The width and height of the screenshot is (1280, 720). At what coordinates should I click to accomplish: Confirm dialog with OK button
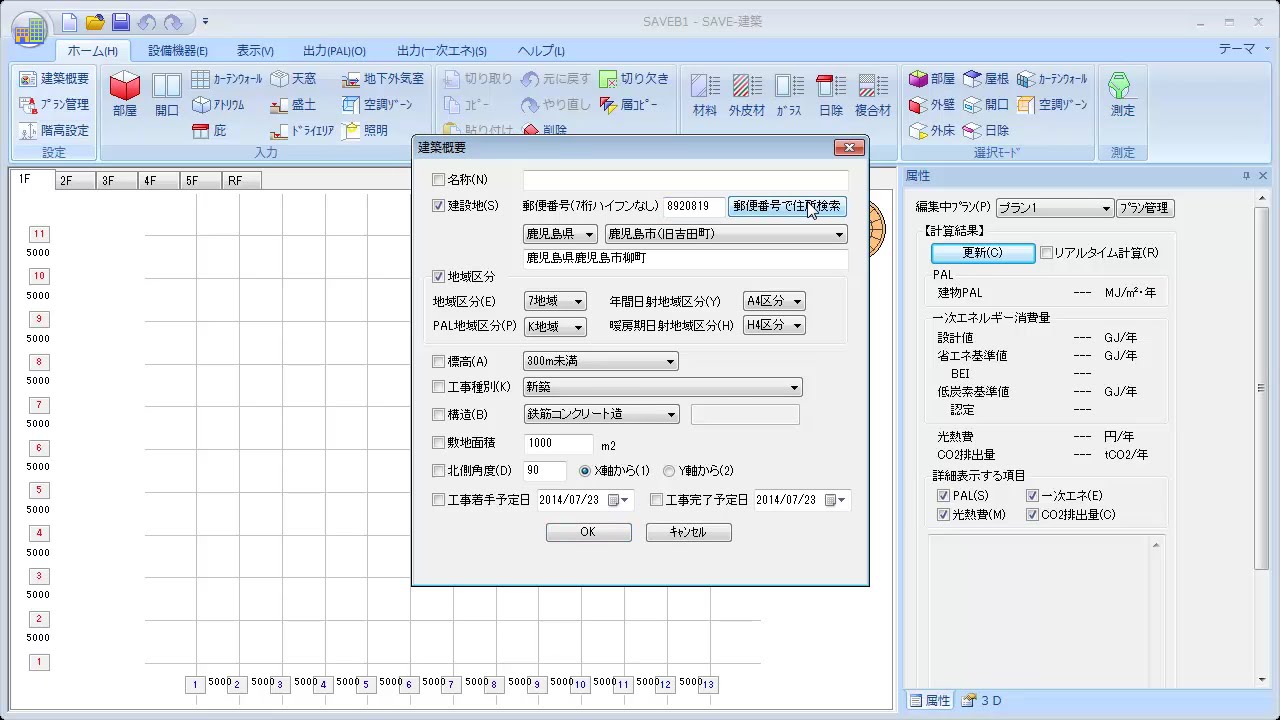[x=588, y=532]
